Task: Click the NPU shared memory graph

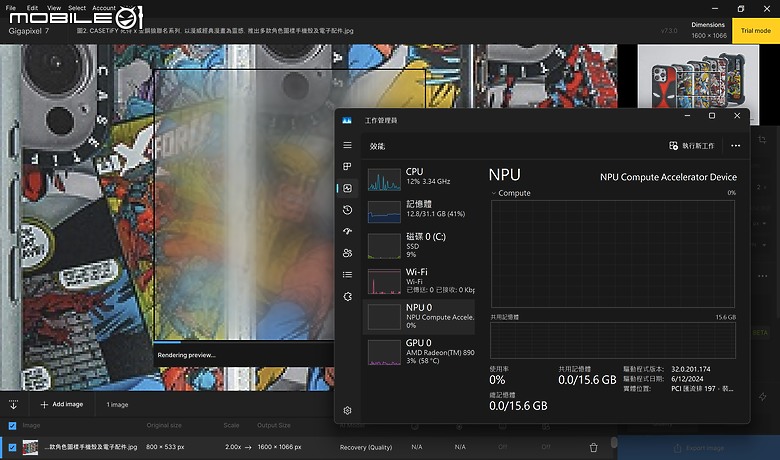Action: pos(613,340)
